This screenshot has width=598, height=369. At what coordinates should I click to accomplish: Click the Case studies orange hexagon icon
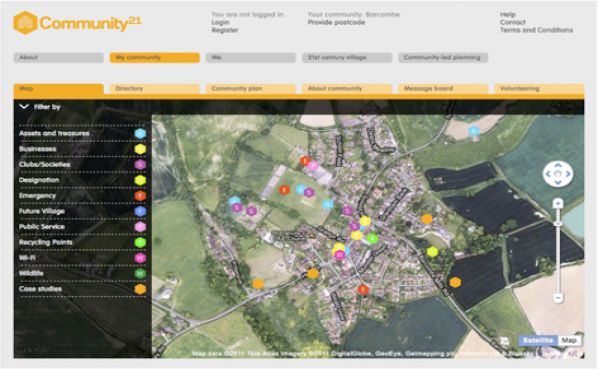(x=140, y=289)
